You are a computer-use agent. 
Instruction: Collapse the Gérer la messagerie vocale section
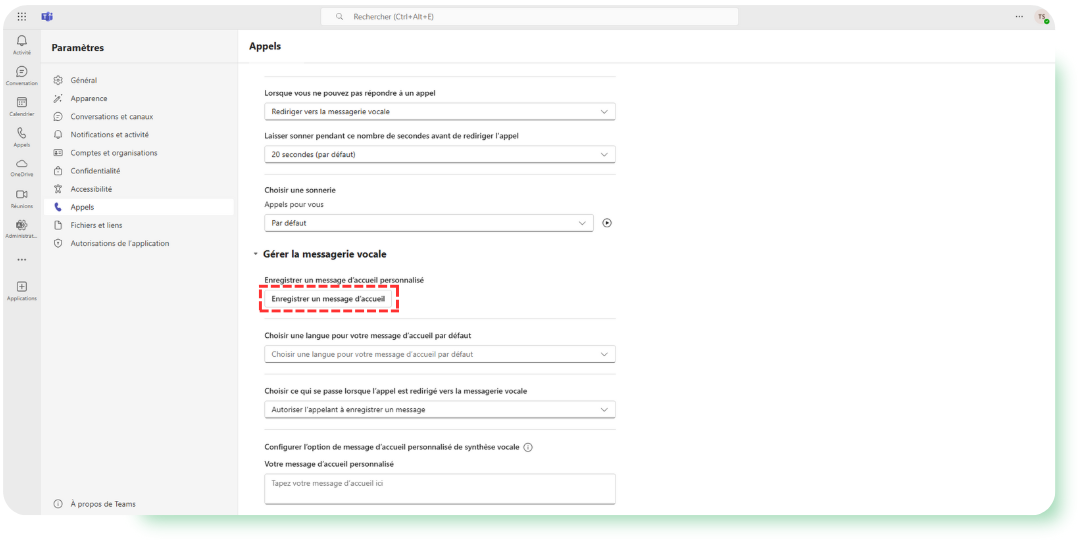pyautogui.click(x=256, y=255)
